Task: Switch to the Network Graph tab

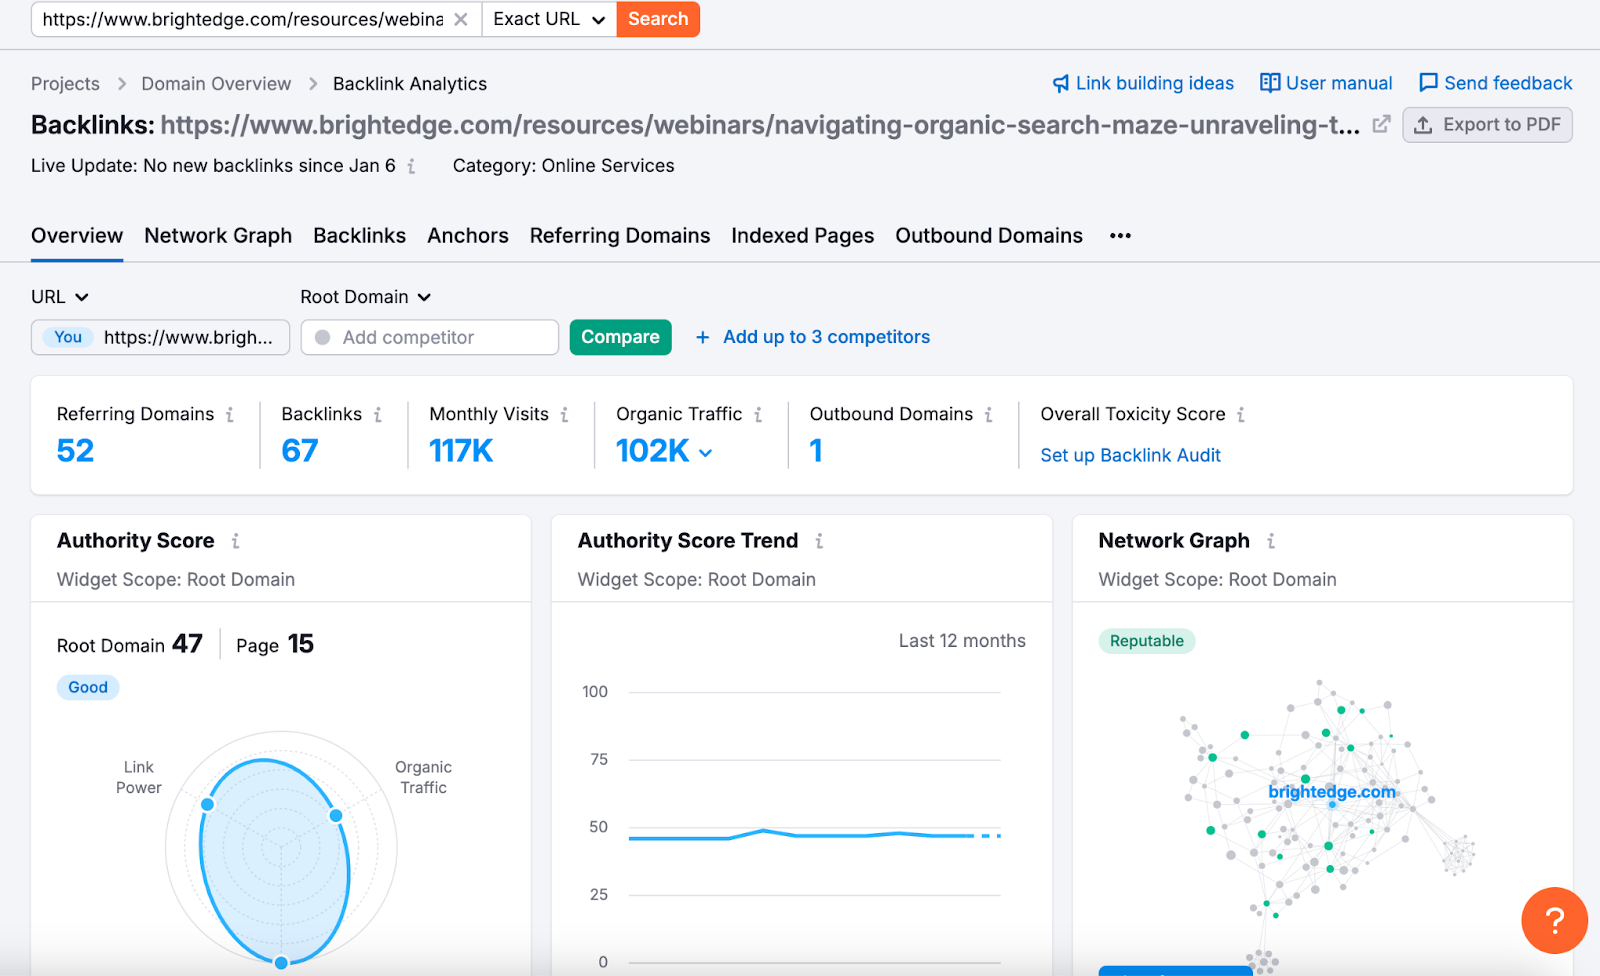Action: click(218, 236)
